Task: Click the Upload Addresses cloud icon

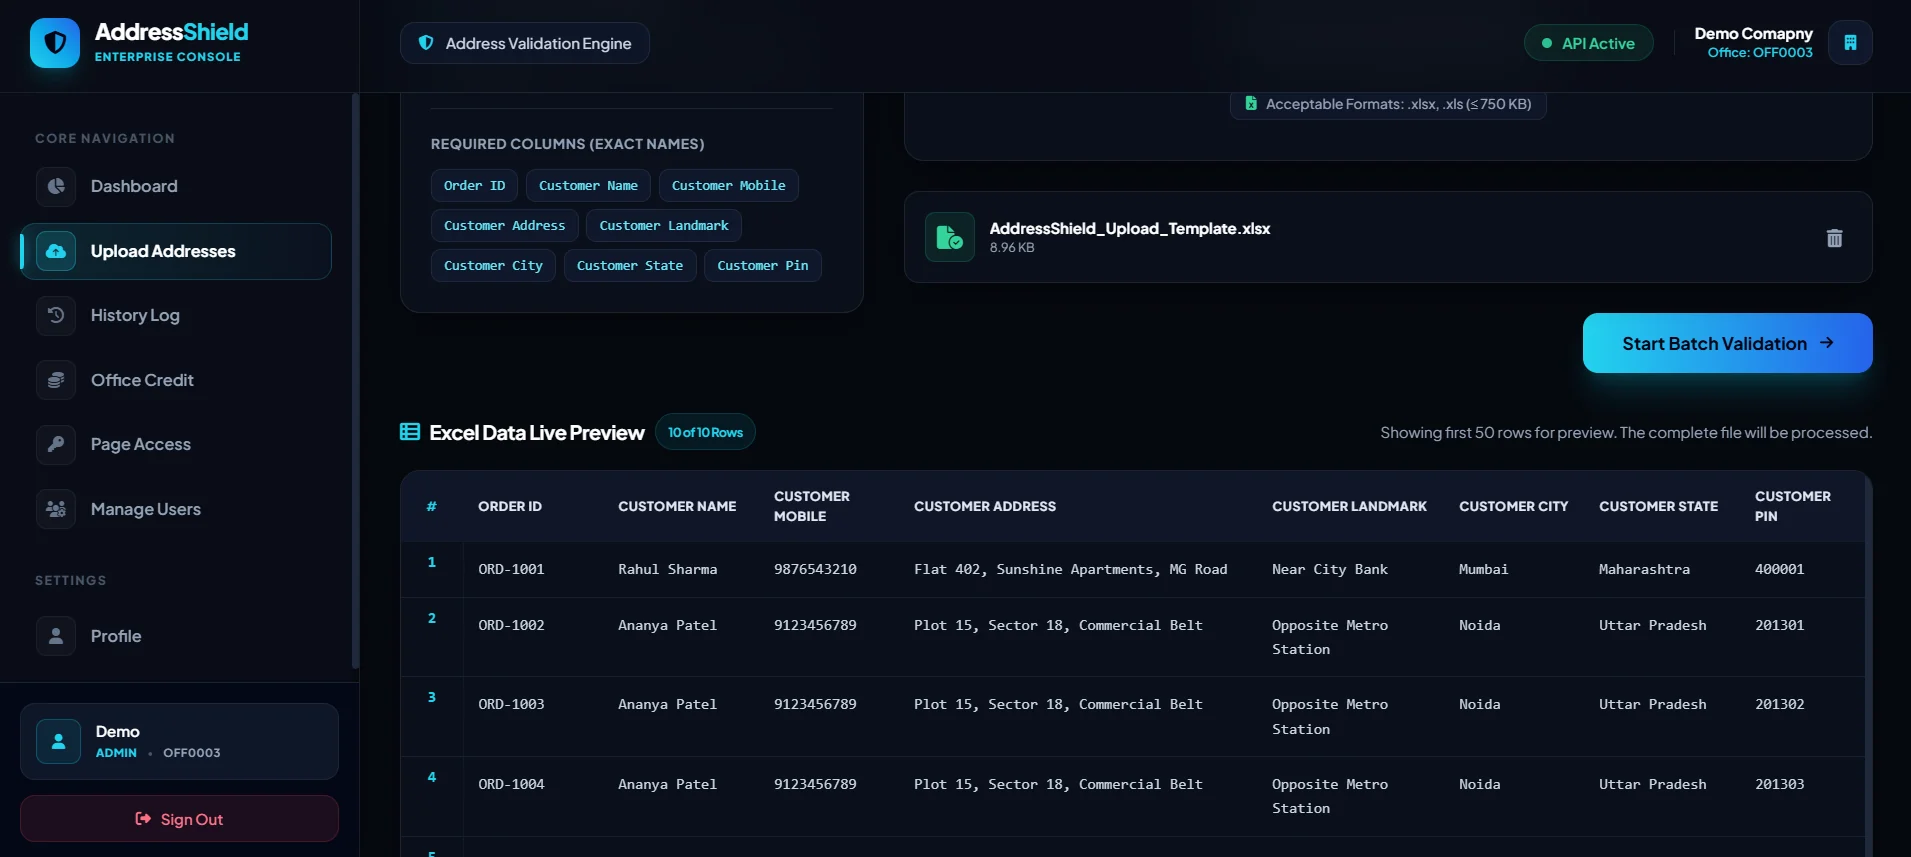Action: (x=56, y=251)
